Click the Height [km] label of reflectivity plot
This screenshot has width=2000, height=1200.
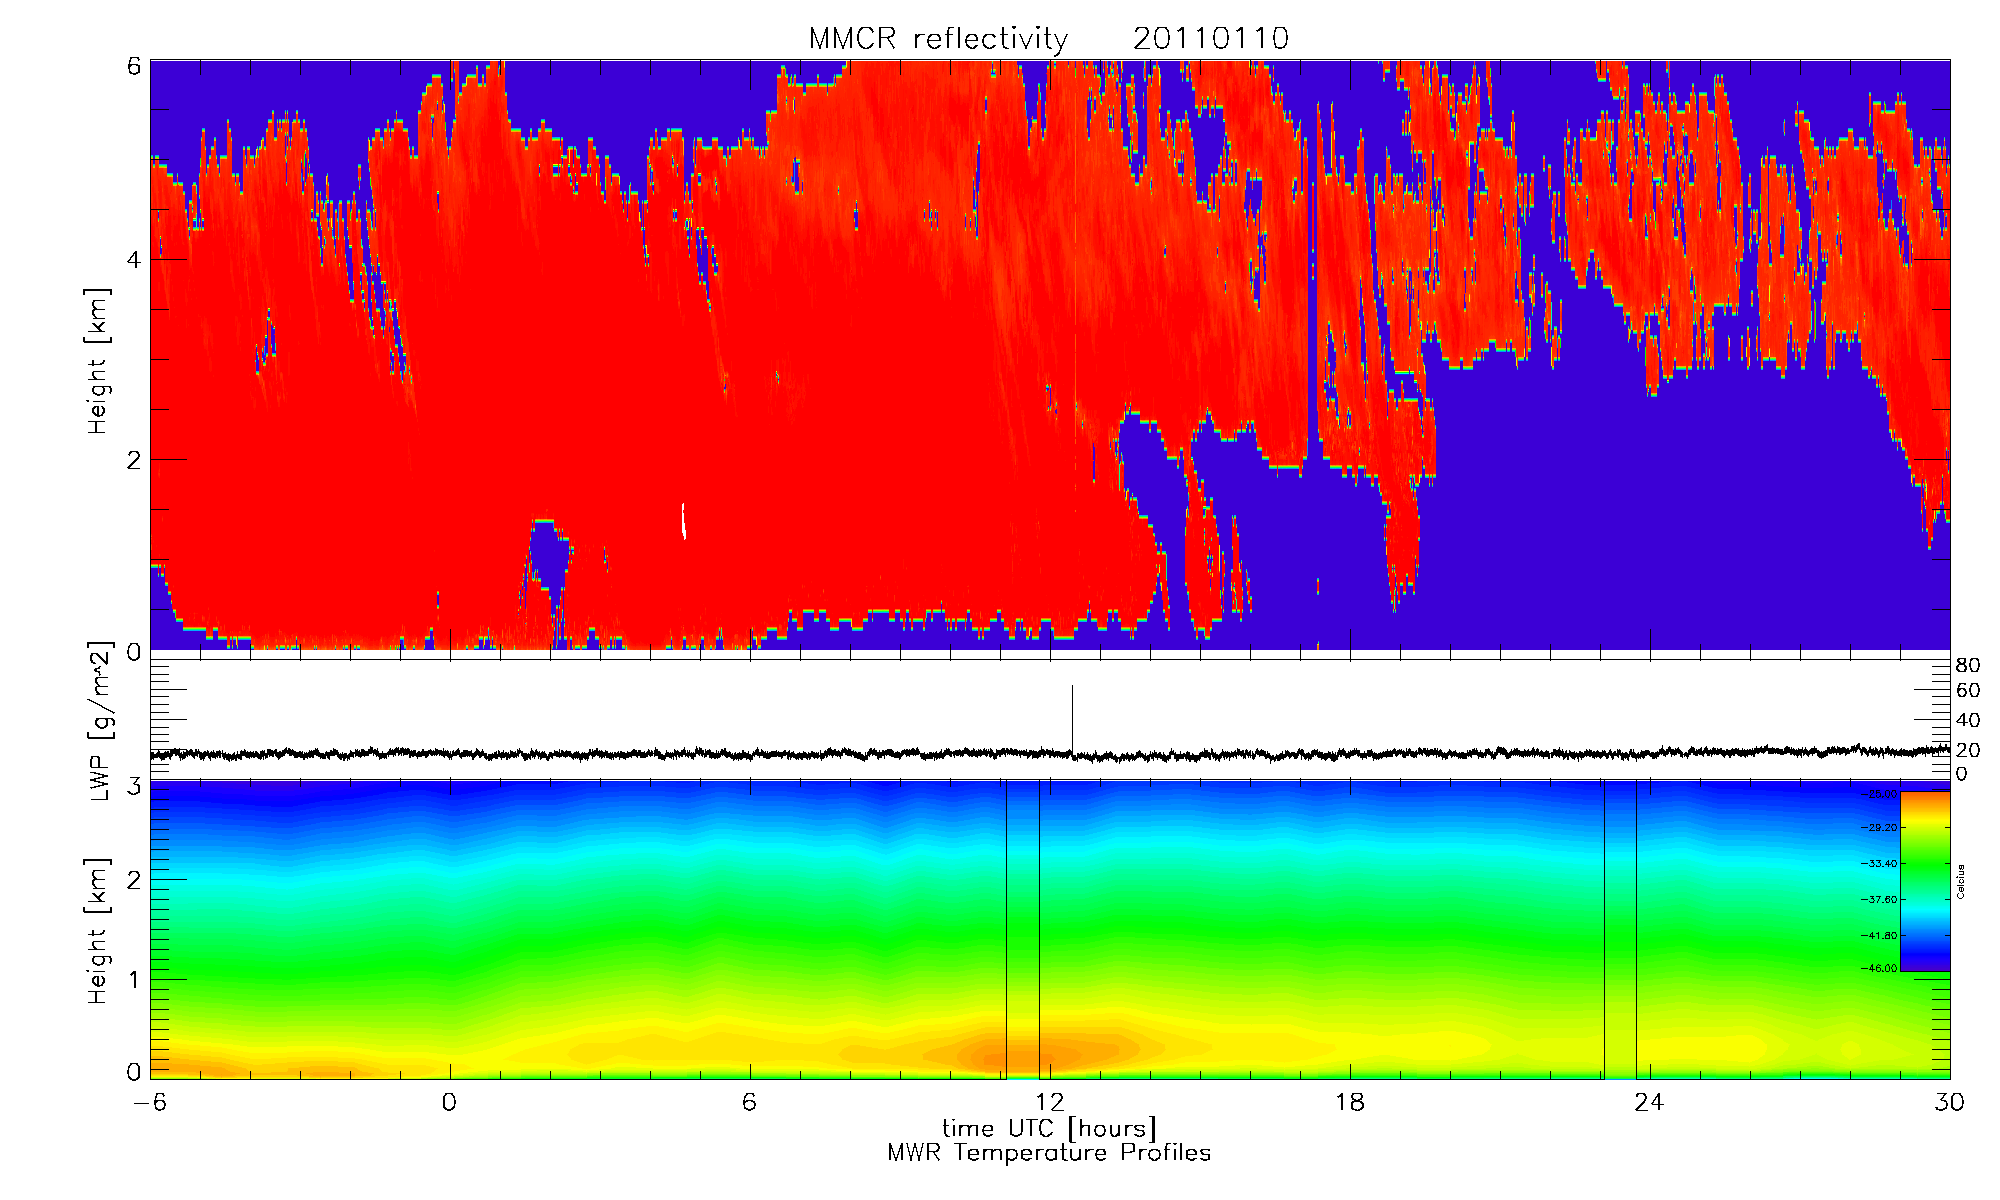click(97, 362)
